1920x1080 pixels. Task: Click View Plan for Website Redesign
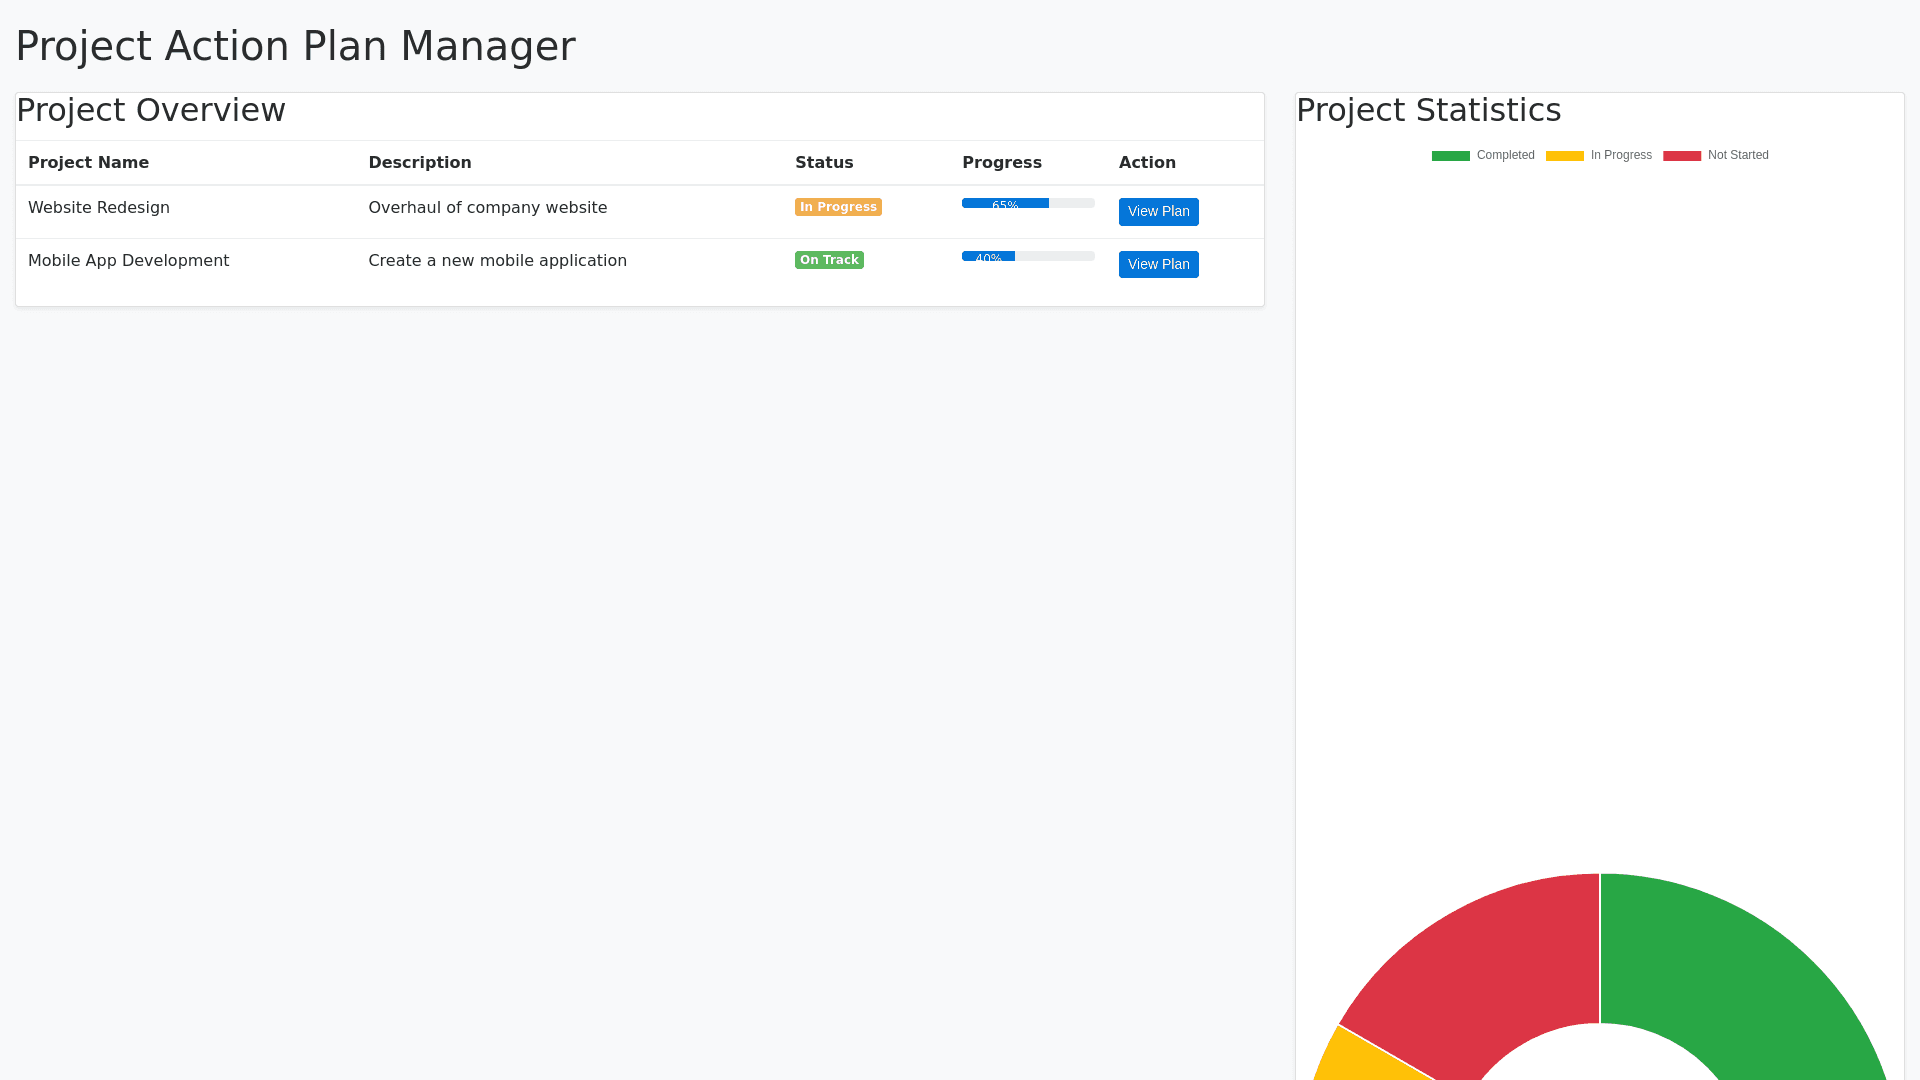coord(1158,212)
